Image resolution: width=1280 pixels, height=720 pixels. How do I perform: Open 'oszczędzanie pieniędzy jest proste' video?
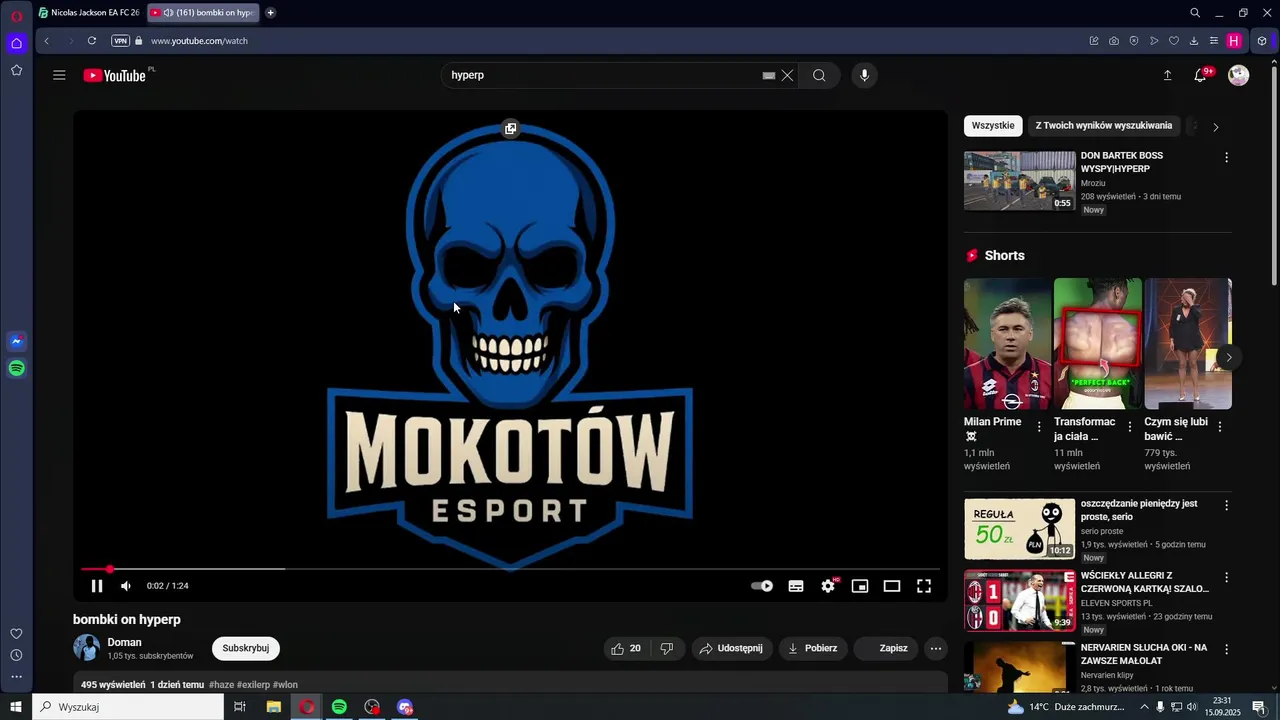pyautogui.click(x=1020, y=529)
